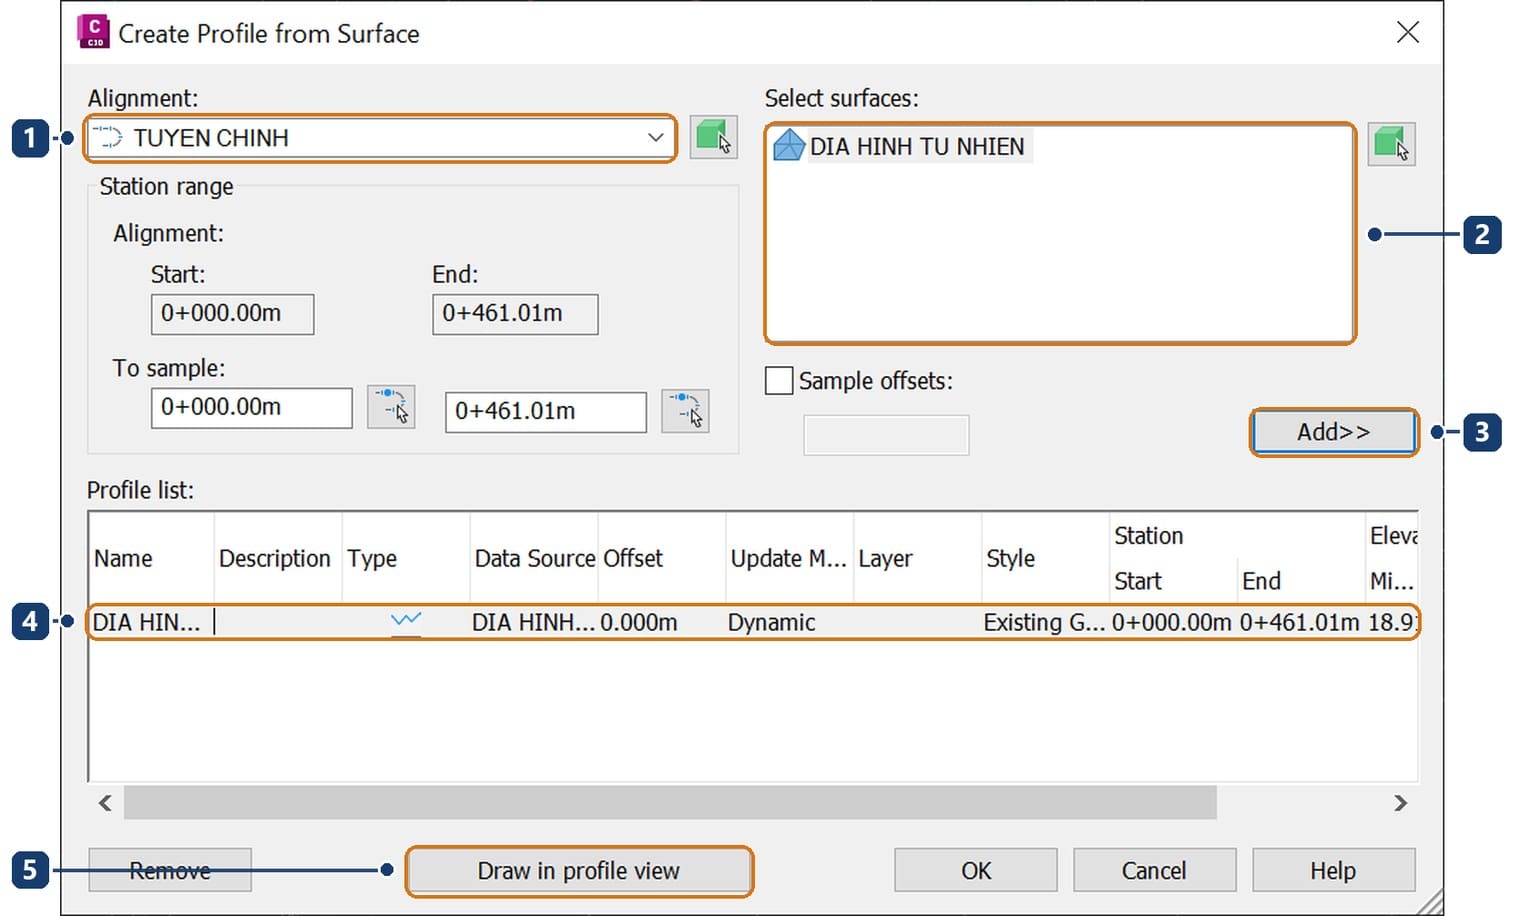1520x916 pixels.
Task: Select DIA HINH TU NHIEN surface text
Action: click(917, 147)
